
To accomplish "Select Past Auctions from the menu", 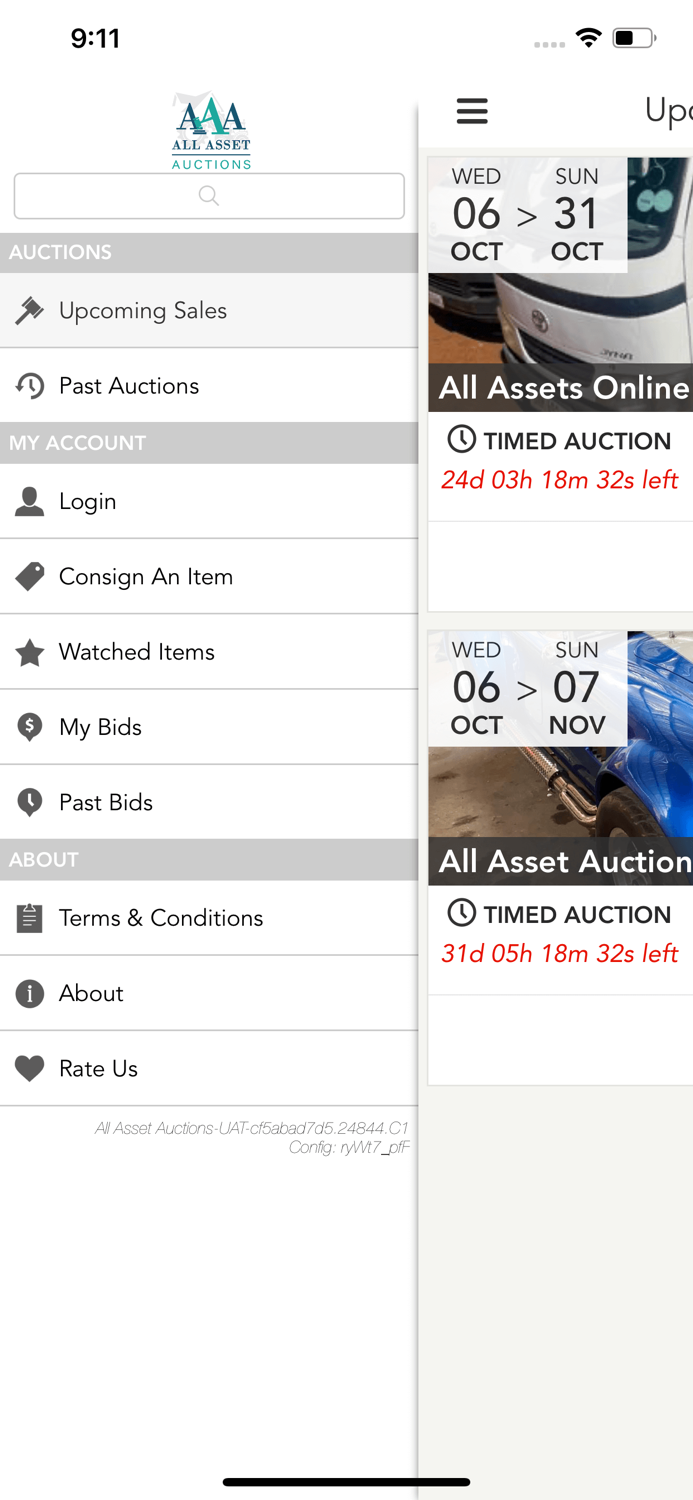I will [x=128, y=386].
